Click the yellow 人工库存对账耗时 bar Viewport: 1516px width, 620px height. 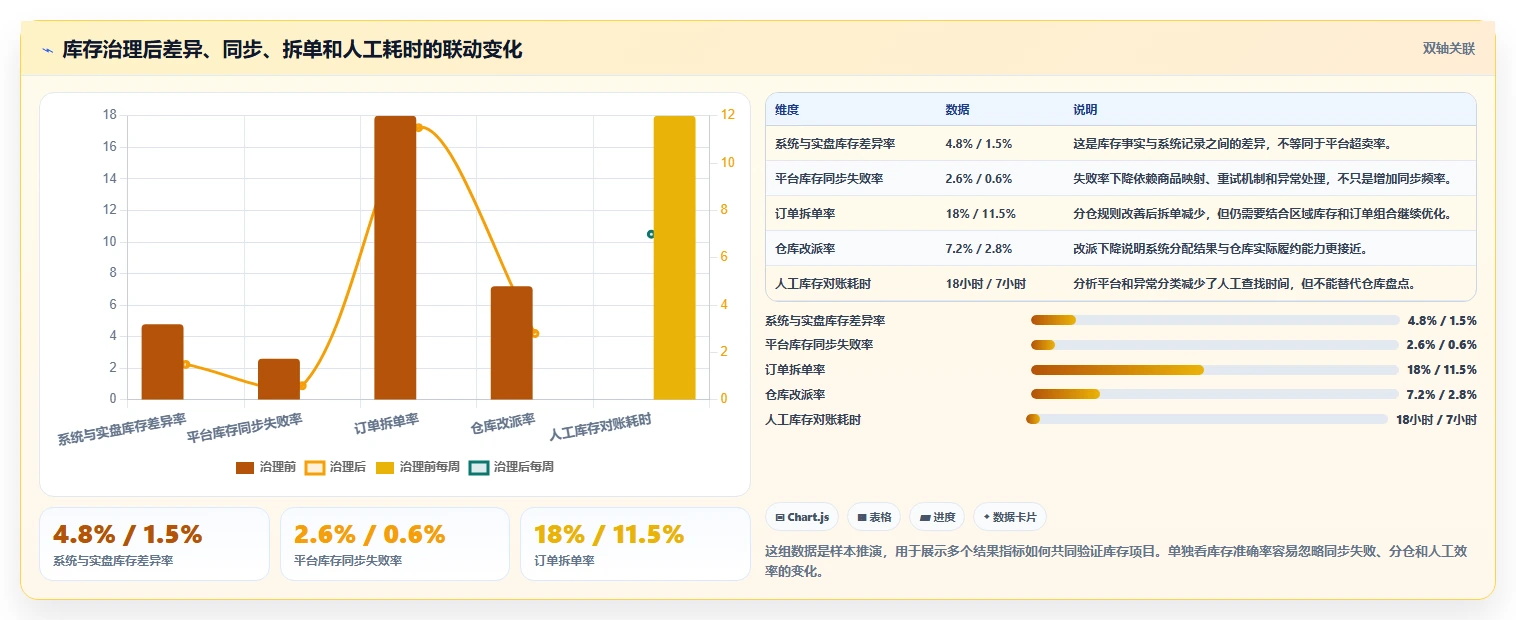pyautogui.click(x=674, y=257)
